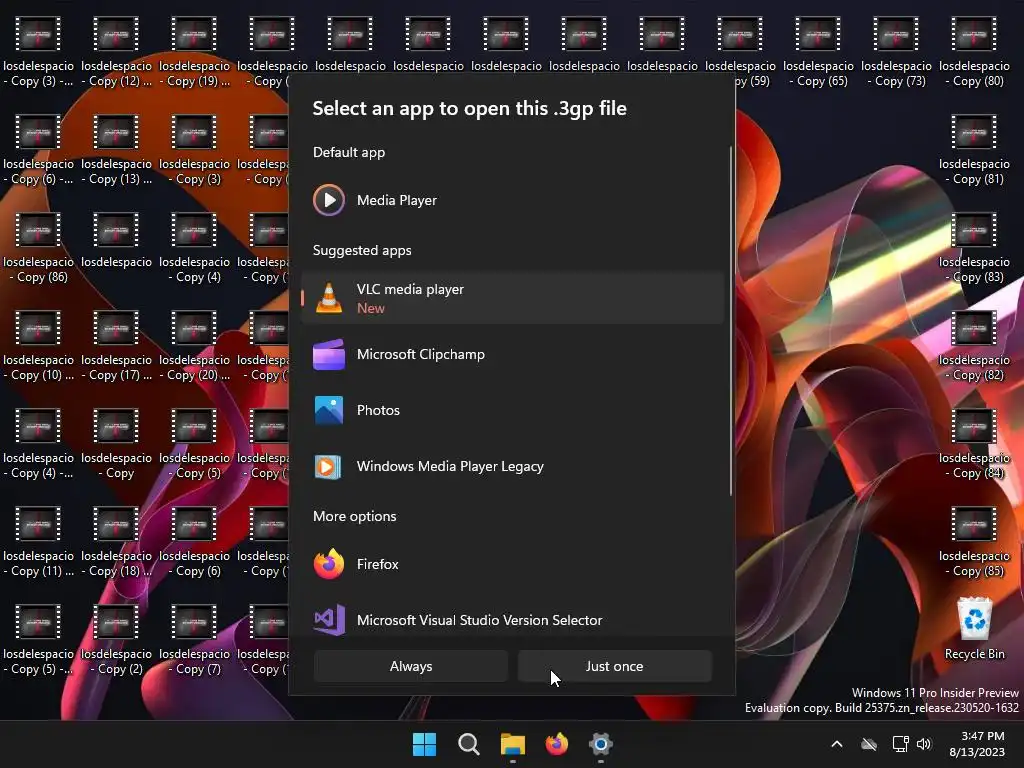The height and width of the screenshot is (768, 1024).
Task: Select the losdelespacio - Copy (10) file
Action: pyautogui.click(x=39, y=346)
